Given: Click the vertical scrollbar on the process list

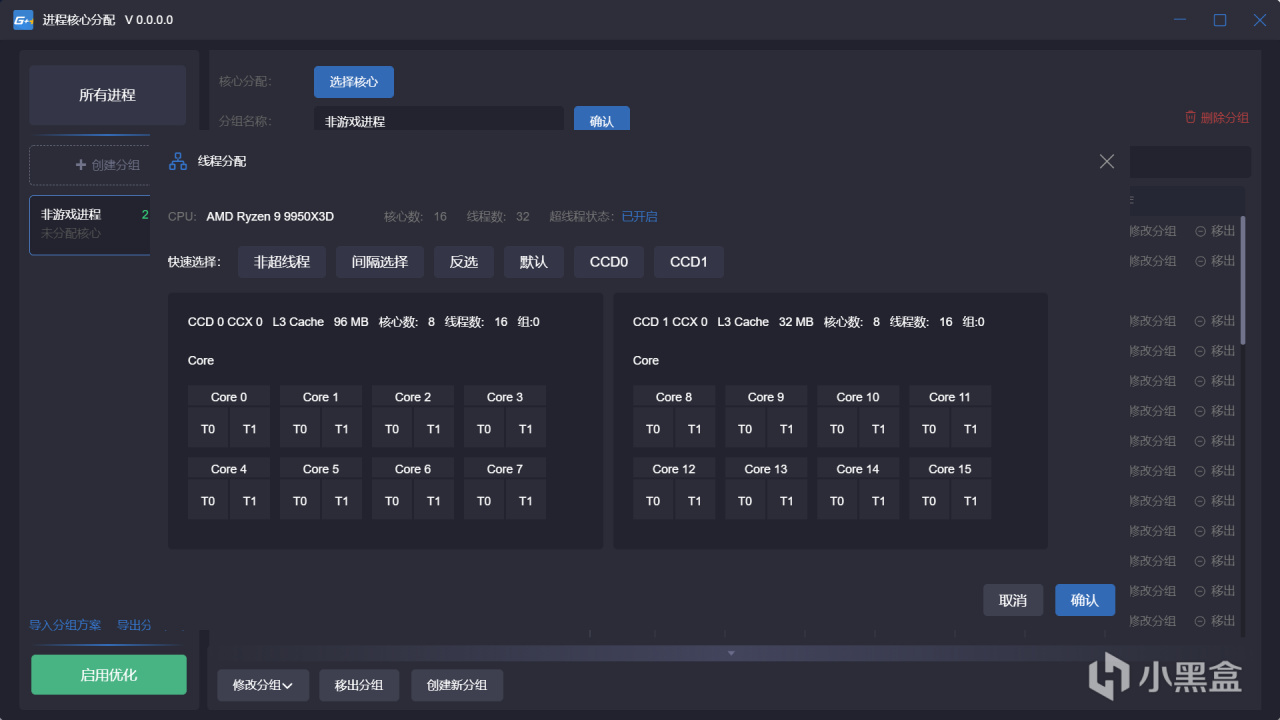Looking at the screenshot, I should coord(1243,281).
